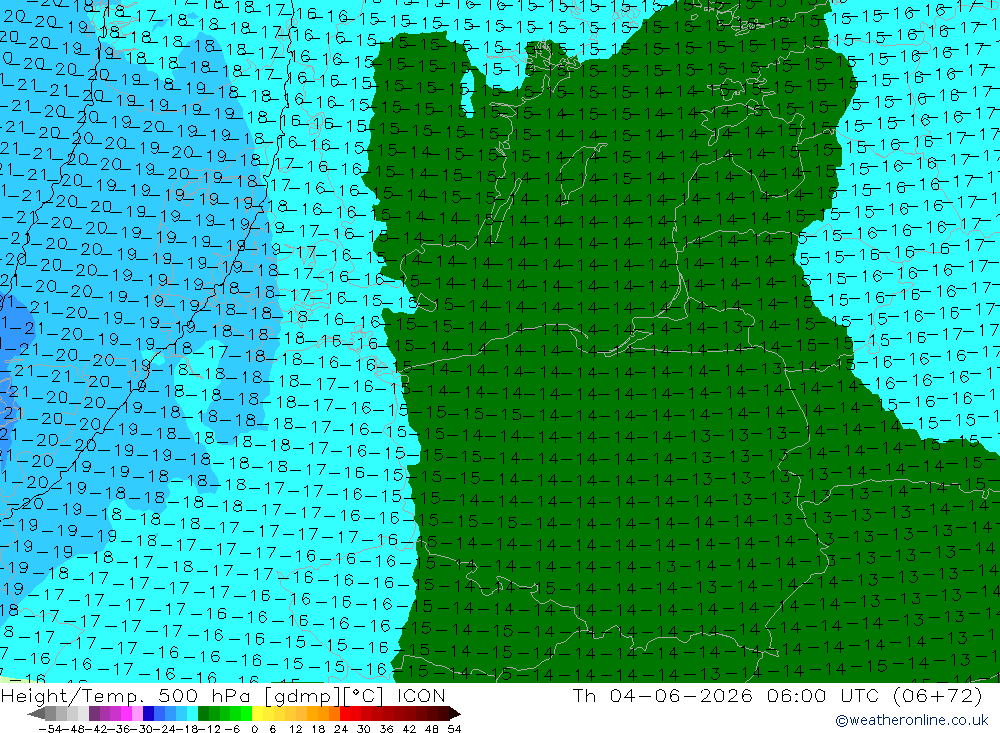Select the yellow swatch in the temperature legend
This screenshot has height=733, width=1000.
258,714
